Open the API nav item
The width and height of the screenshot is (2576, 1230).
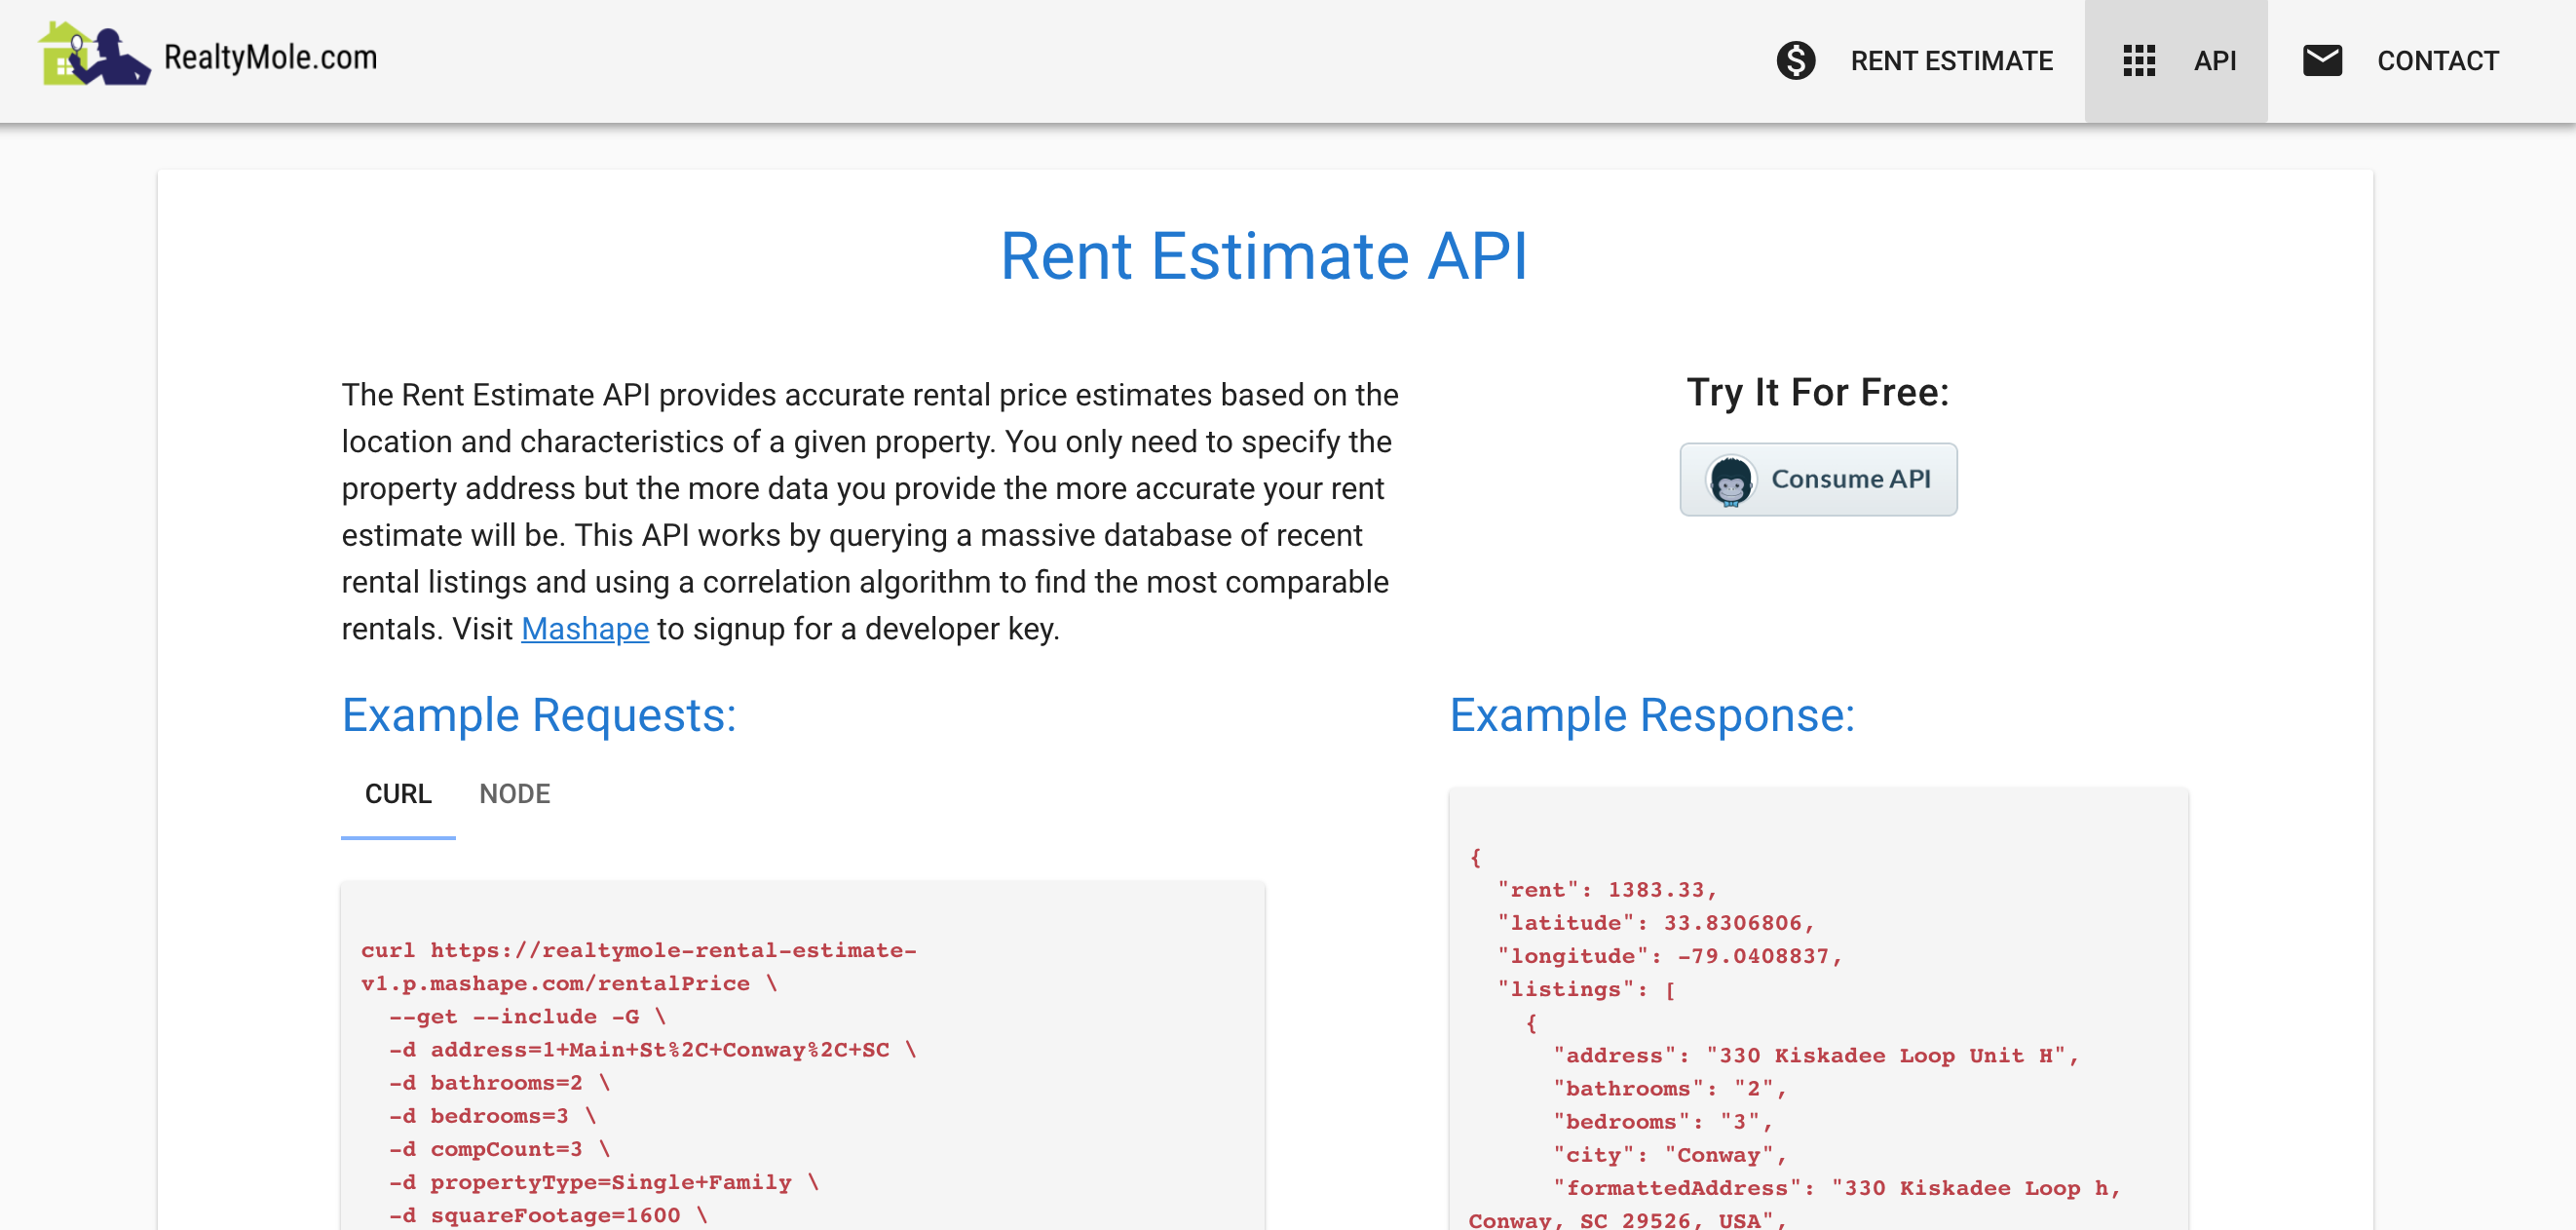pyautogui.click(x=2214, y=61)
